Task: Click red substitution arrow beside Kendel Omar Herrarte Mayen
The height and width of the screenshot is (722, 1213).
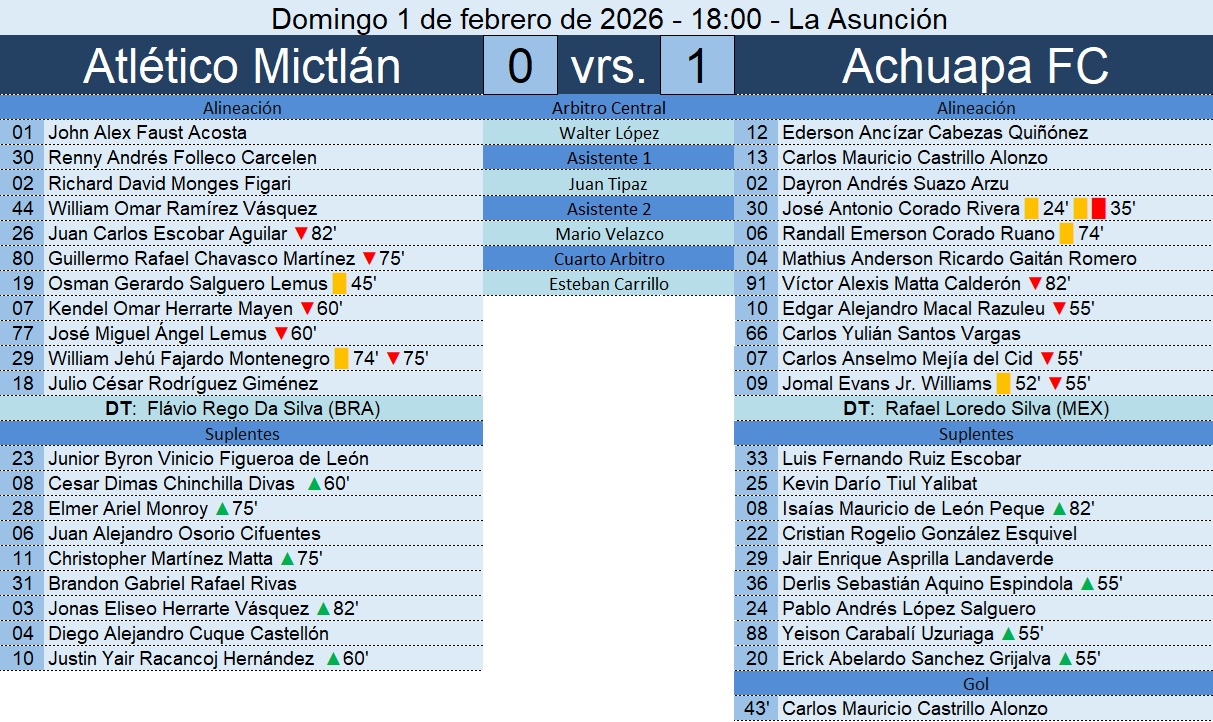Action: 307,308
